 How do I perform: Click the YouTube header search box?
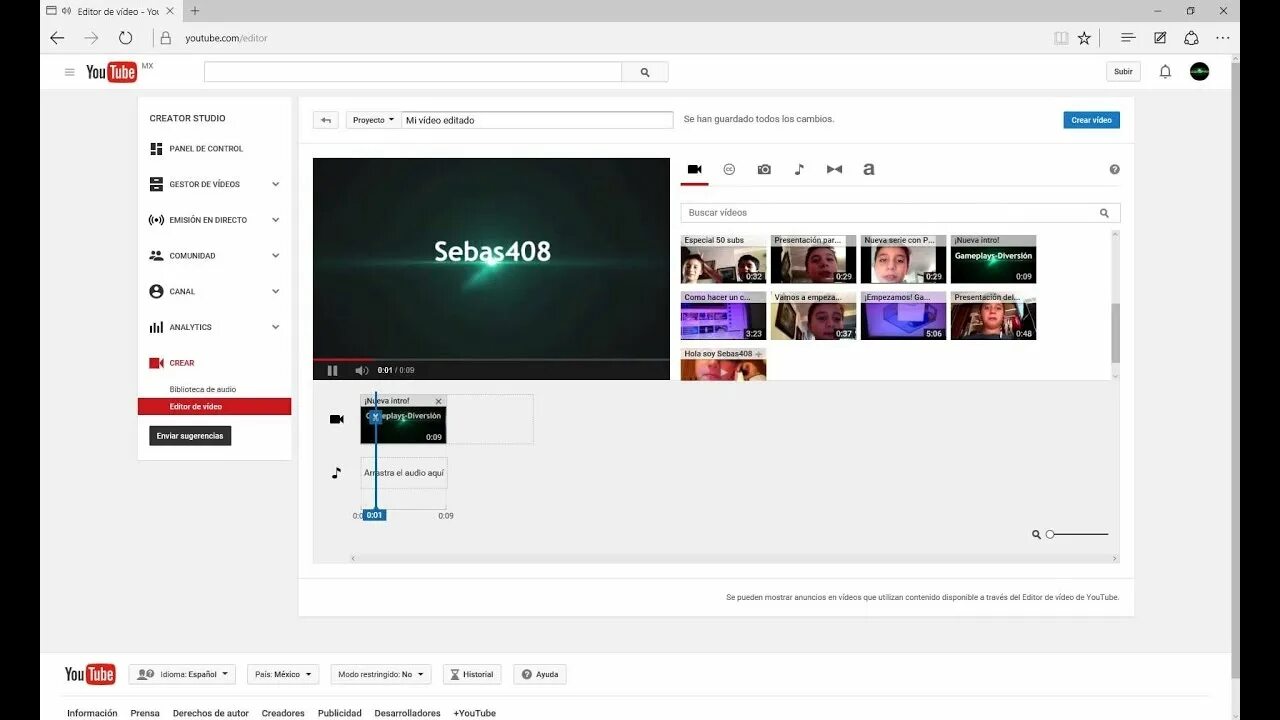413,72
